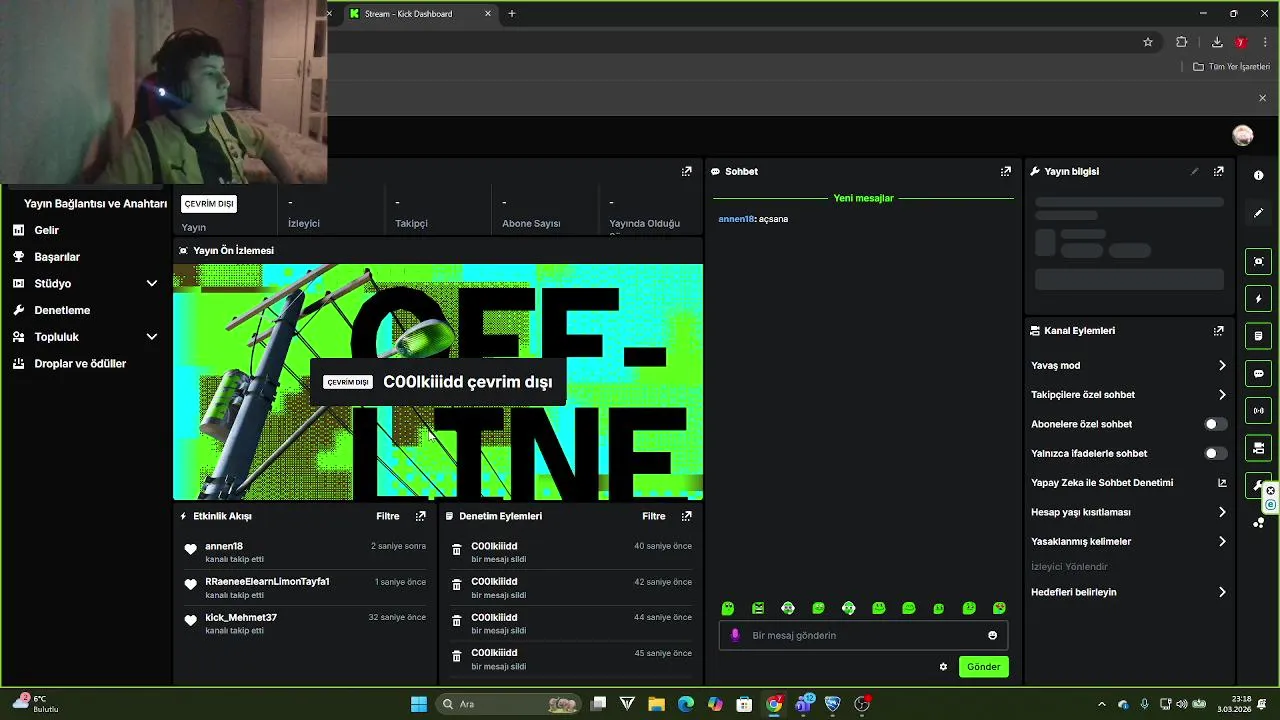Toggle Abonelere özel sohbet switch

pyautogui.click(x=1215, y=424)
